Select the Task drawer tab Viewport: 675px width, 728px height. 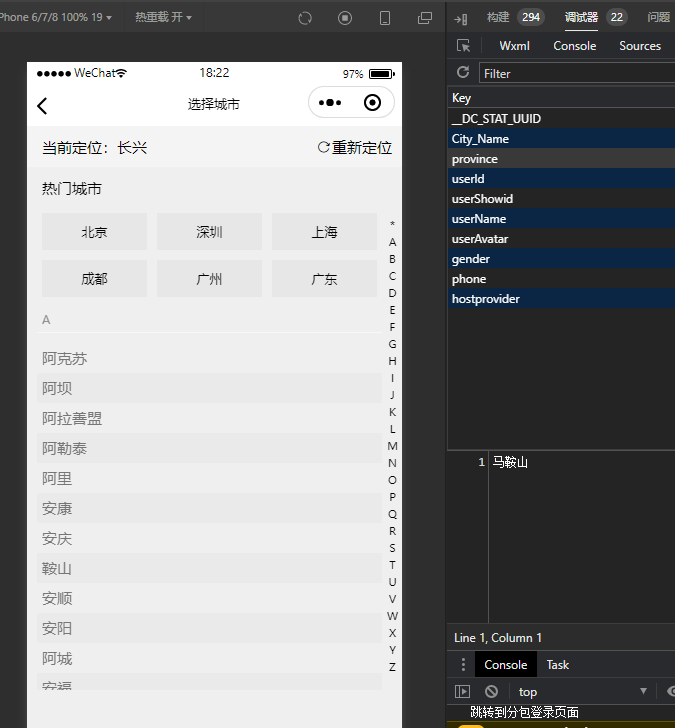(558, 664)
